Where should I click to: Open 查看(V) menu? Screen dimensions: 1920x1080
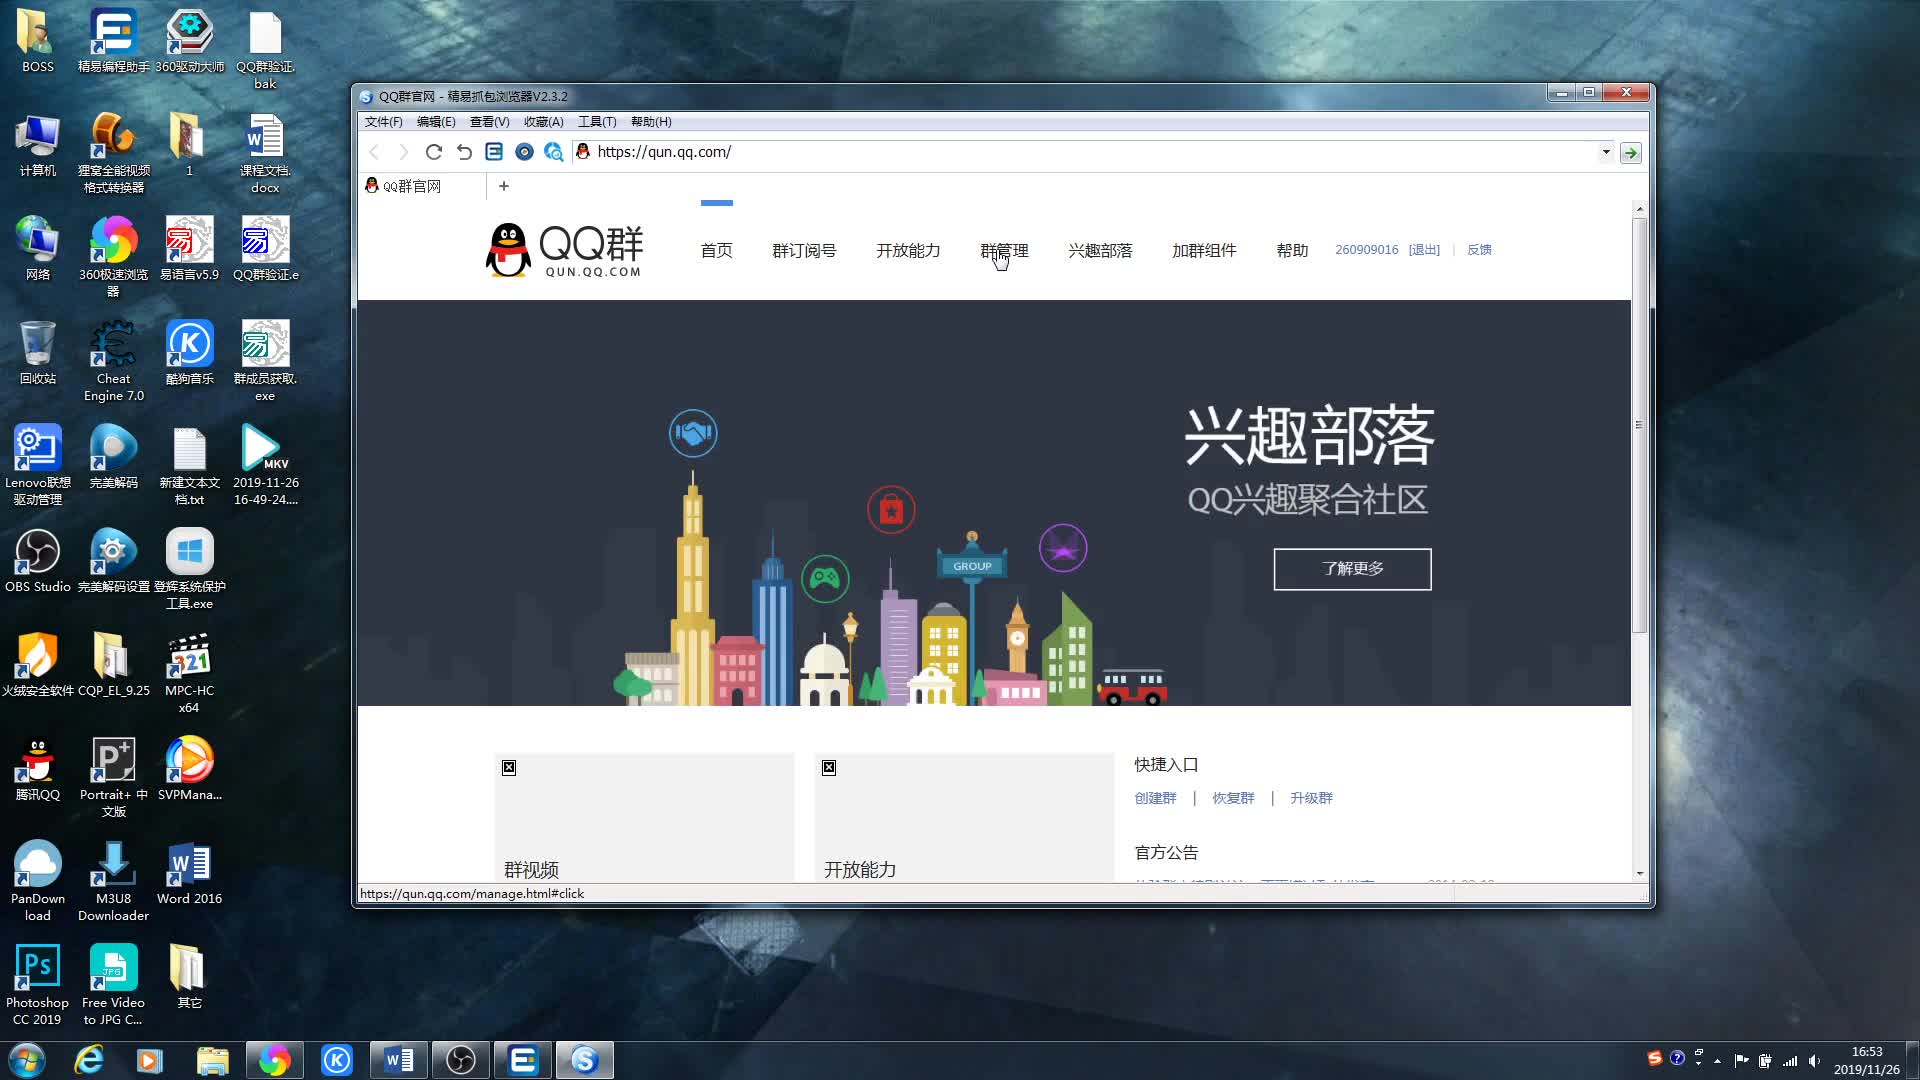[490, 122]
